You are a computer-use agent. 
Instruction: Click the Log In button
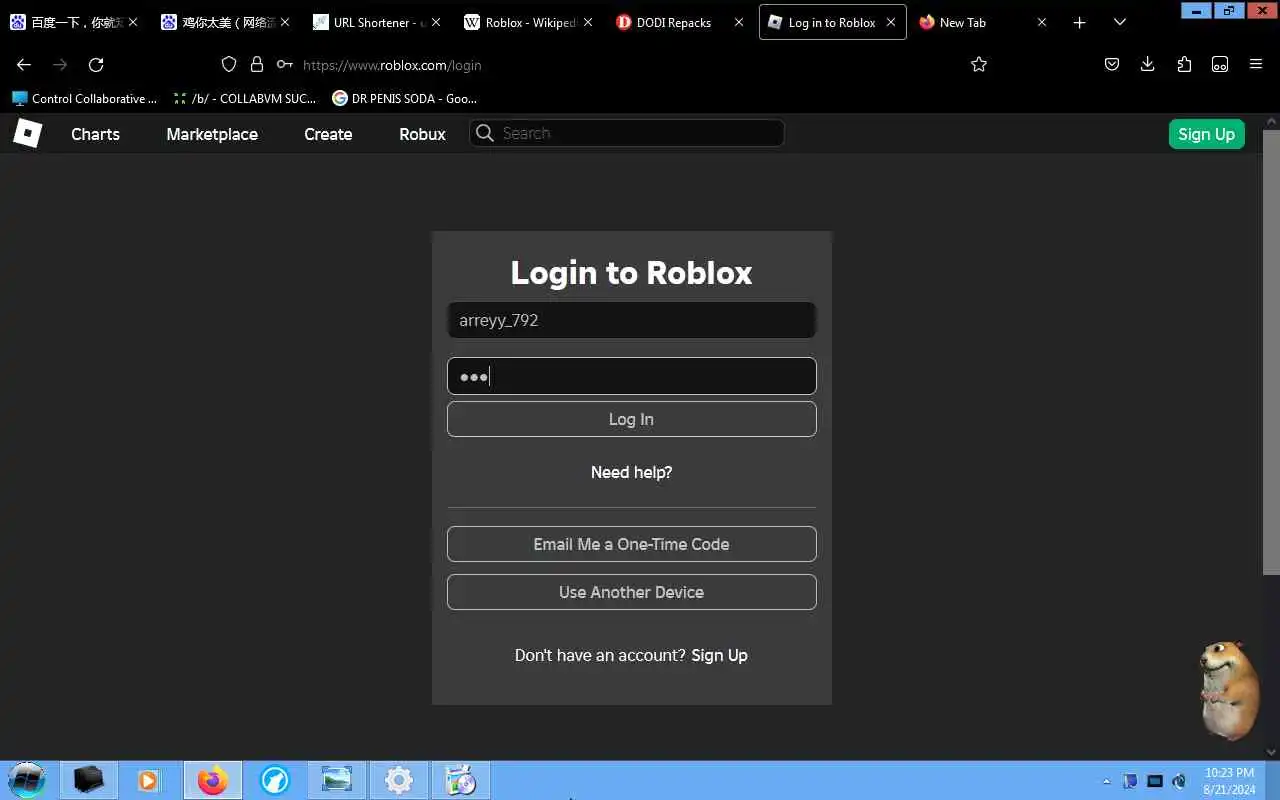pyautogui.click(x=631, y=419)
